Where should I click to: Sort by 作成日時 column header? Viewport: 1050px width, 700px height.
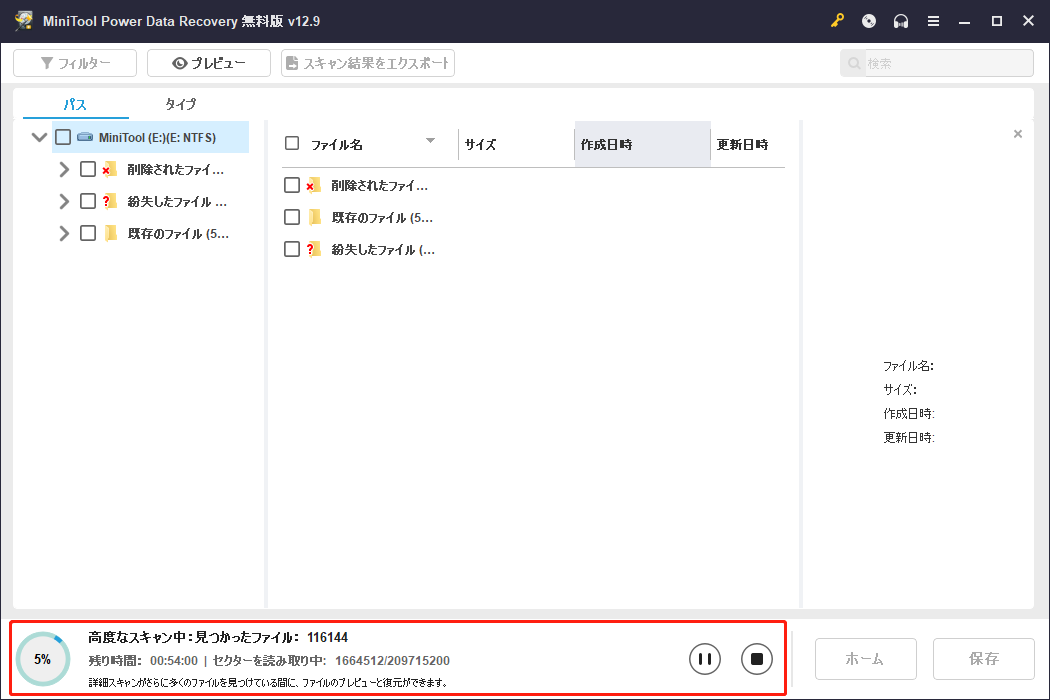(x=642, y=144)
